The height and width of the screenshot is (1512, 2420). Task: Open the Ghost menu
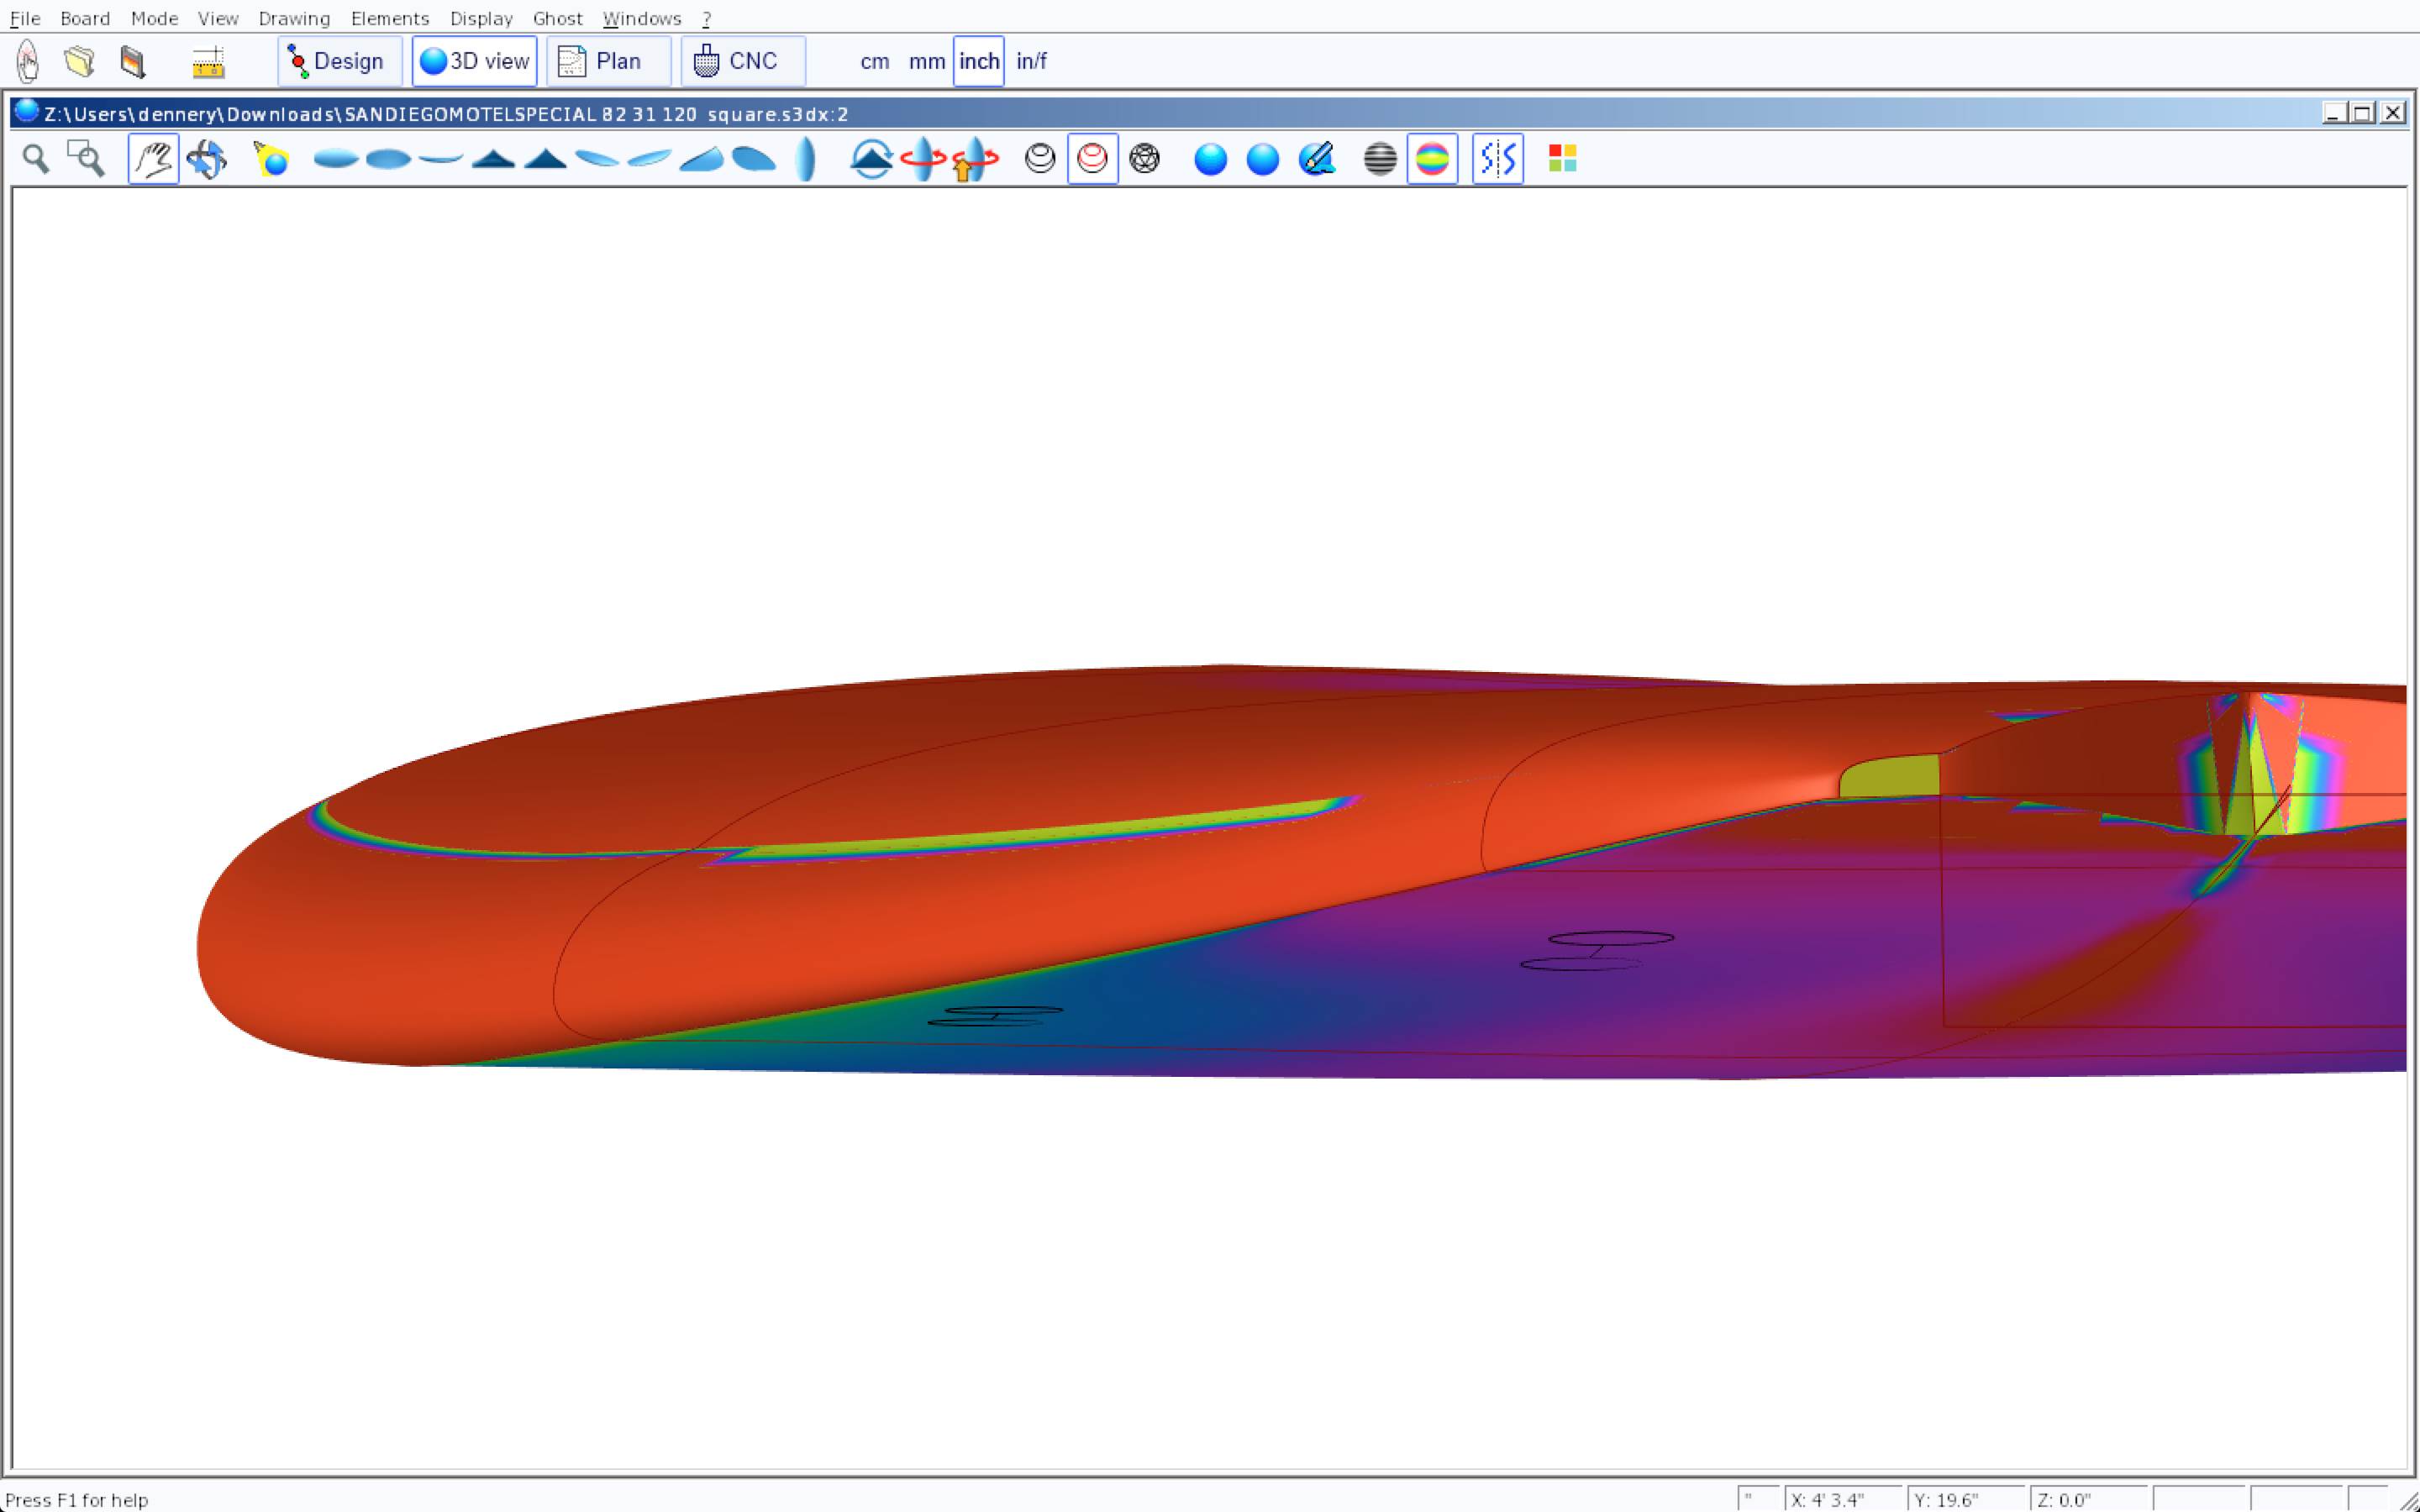(557, 19)
